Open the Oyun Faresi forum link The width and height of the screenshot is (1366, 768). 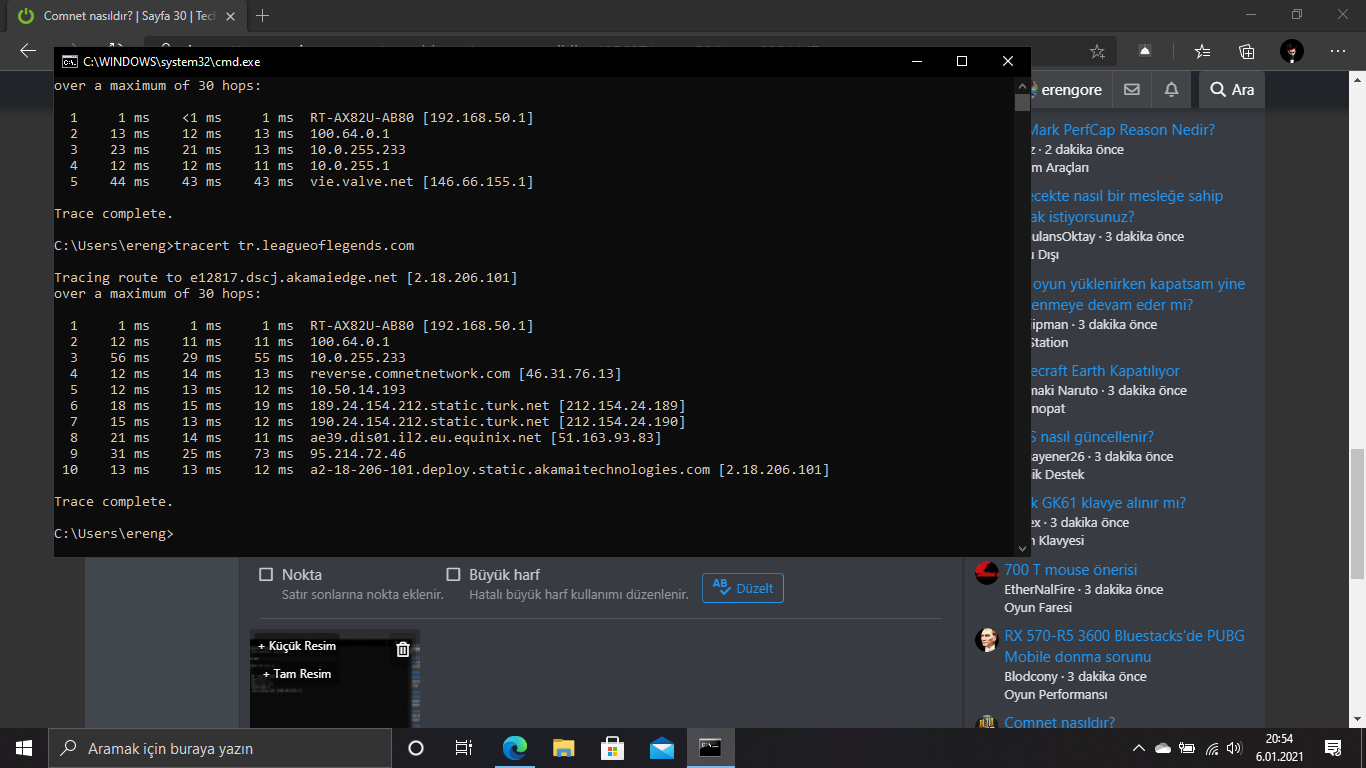coord(1038,608)
